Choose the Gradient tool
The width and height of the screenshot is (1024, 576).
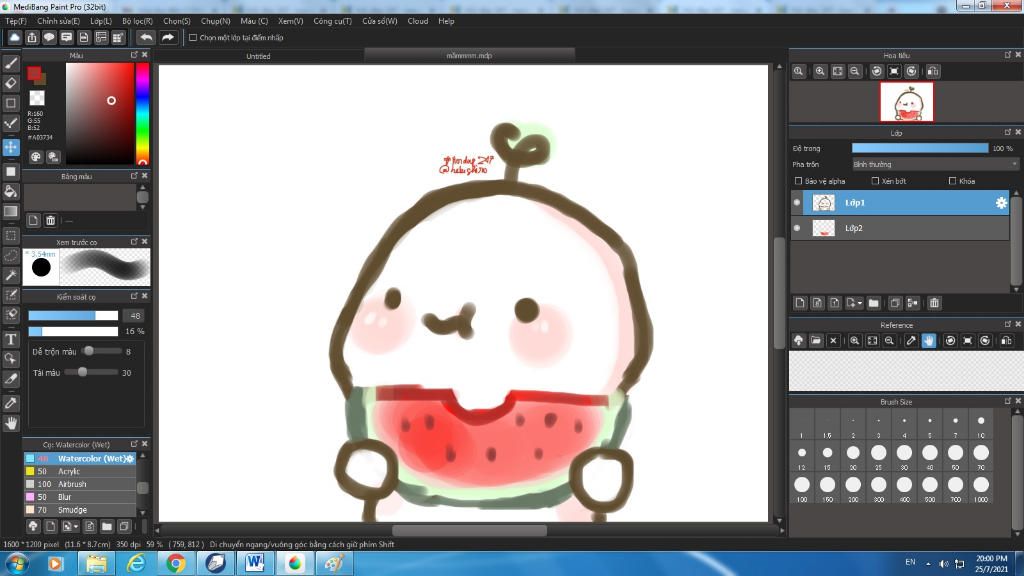click(11, 211)
